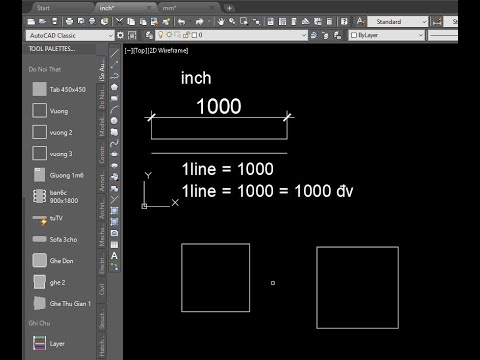Image resolution: width=480 pixels, height=360 pixels.
Task: Click the Plot (printer) icon
Action: coord(69,22)
